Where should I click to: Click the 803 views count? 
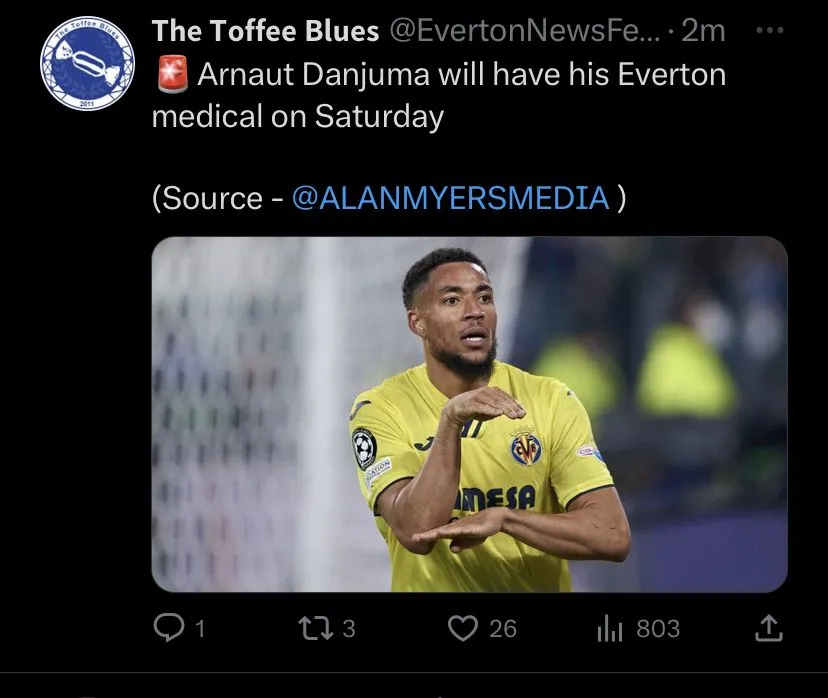(x=658, y=629)
